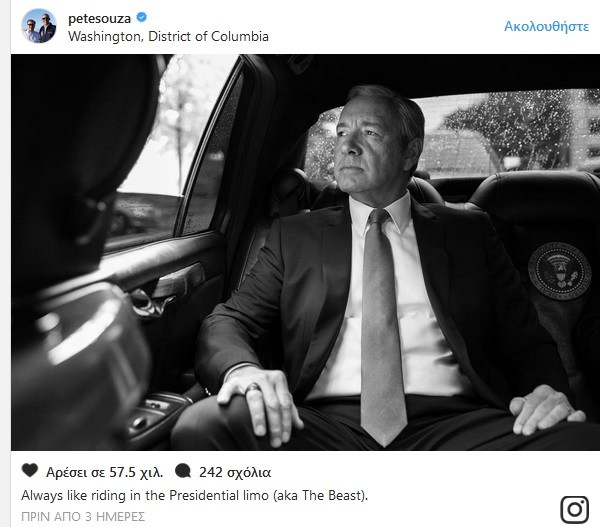600x527 pixels.
Task: Open Washington, District of Columbia location
Action: [x=168, y=36]
